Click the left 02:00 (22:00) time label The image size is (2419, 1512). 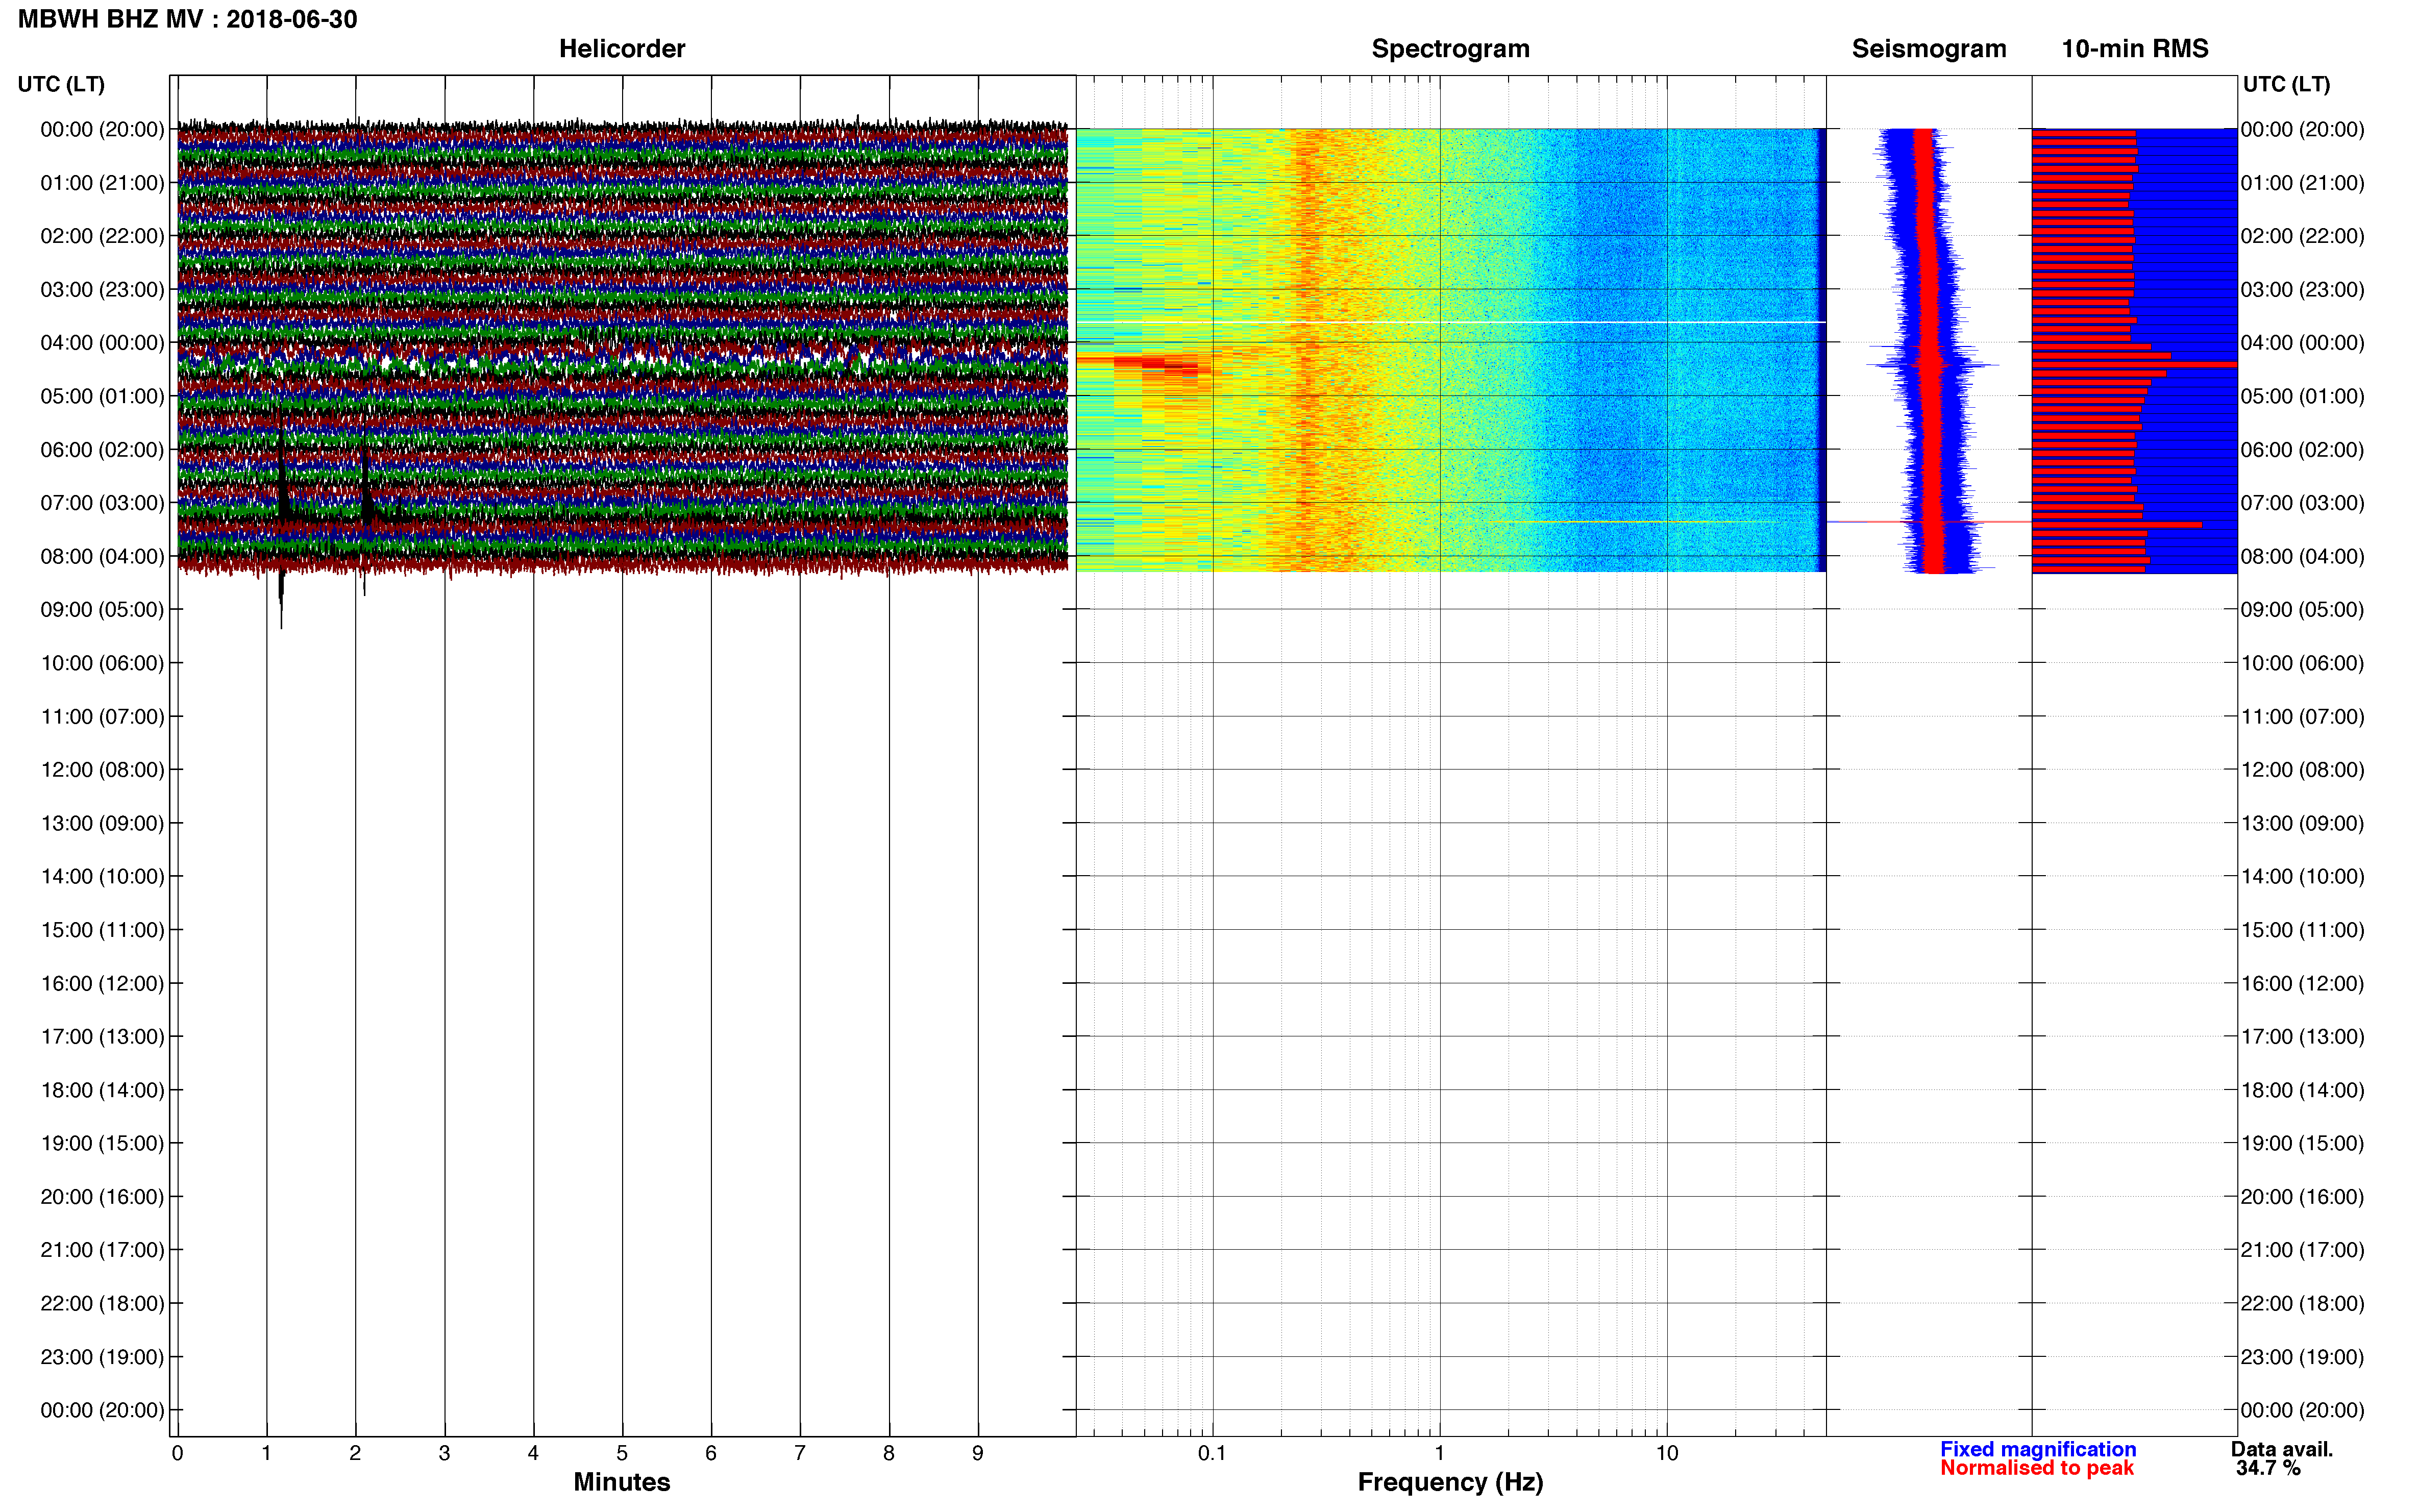[x=102, y=236]
